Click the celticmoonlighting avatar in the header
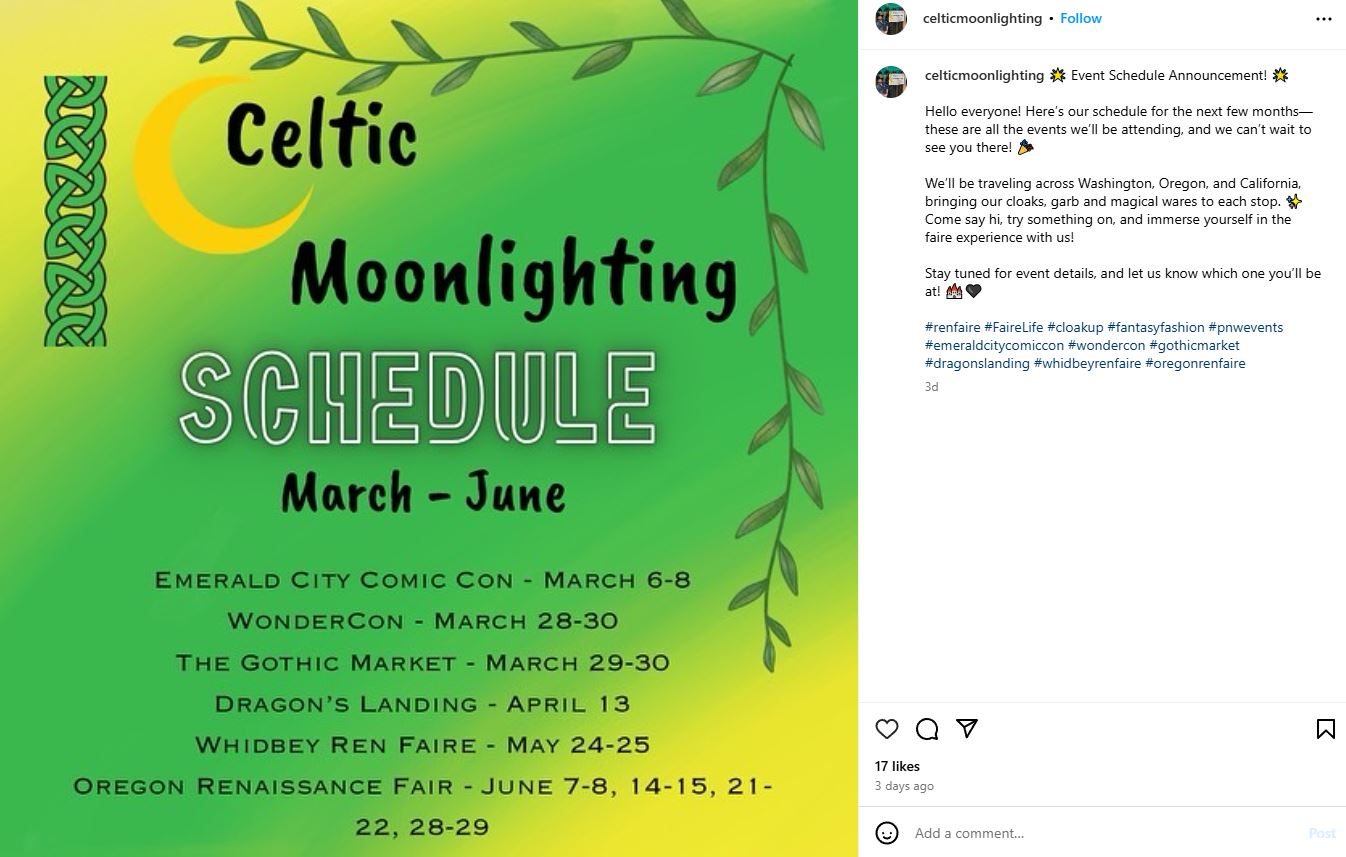 (x=891, y=19)
